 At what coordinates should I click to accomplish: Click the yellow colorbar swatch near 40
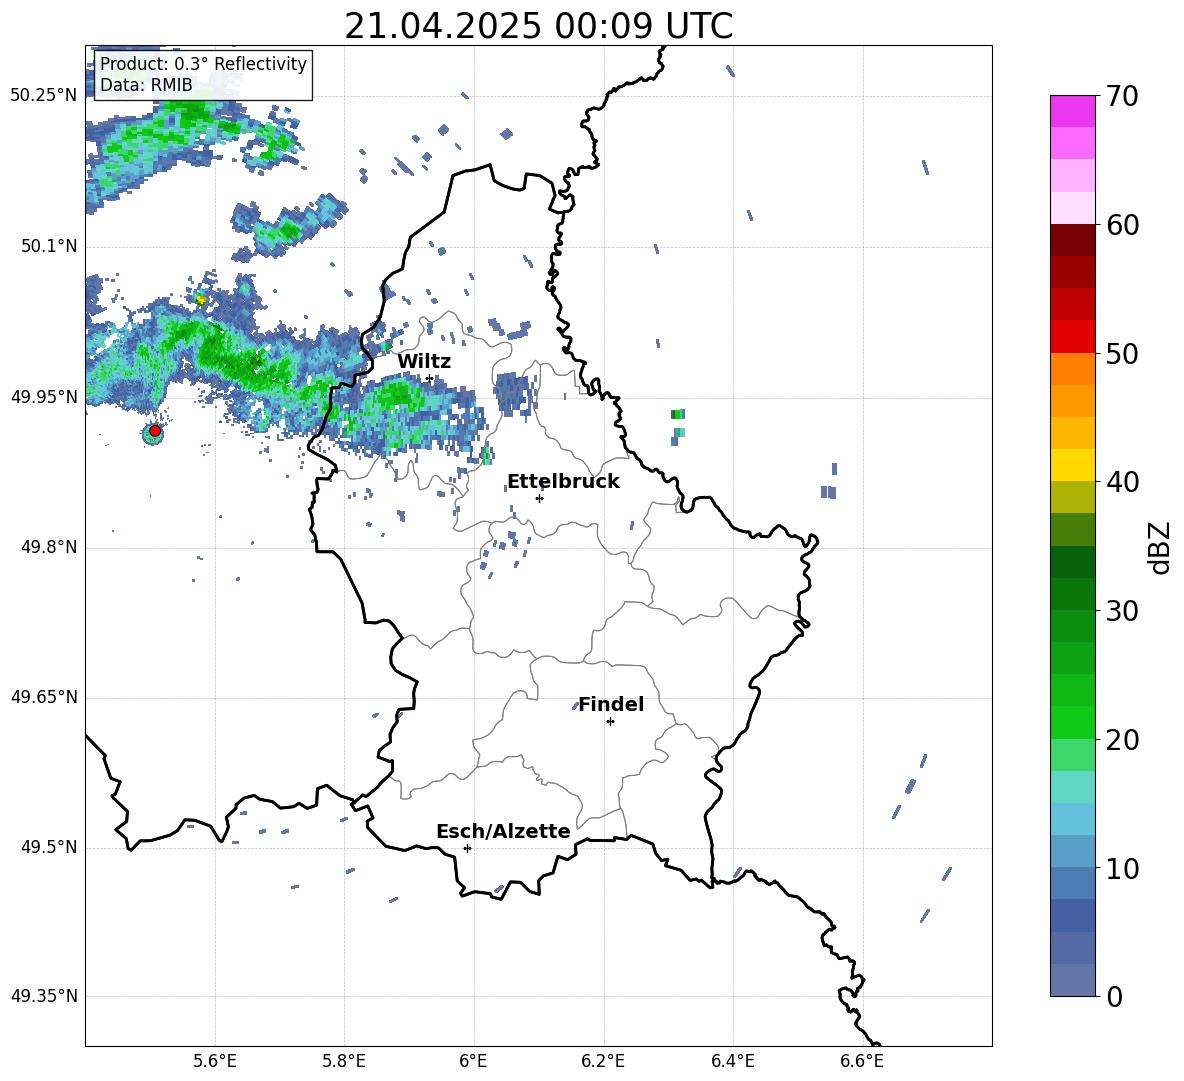pos(1072,465)
